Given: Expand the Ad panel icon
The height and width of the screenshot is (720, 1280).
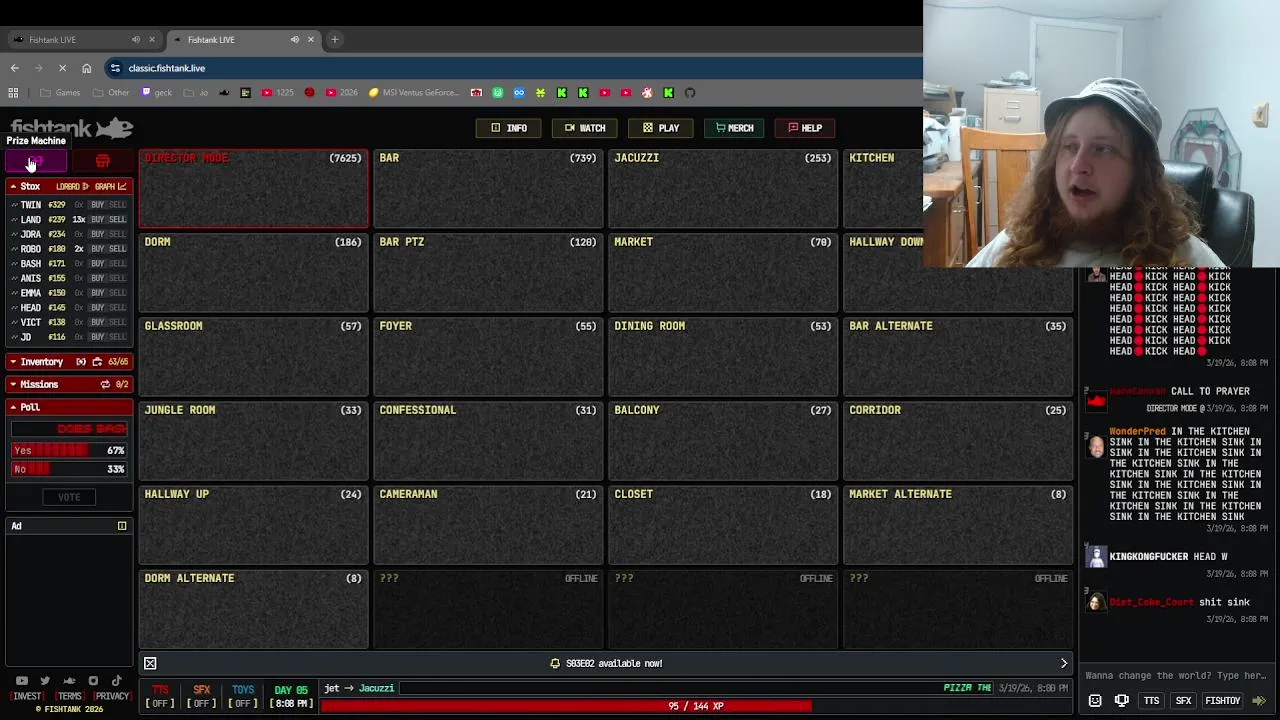Looking at the screenshot, I should click(122, 526).
